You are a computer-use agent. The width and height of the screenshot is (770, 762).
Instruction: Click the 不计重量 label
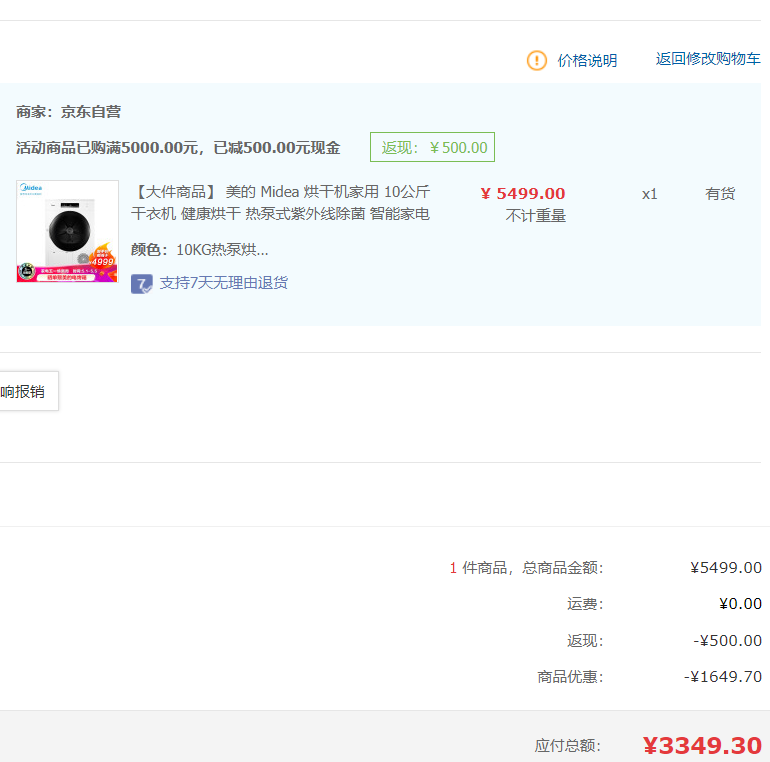pos(535,216)
